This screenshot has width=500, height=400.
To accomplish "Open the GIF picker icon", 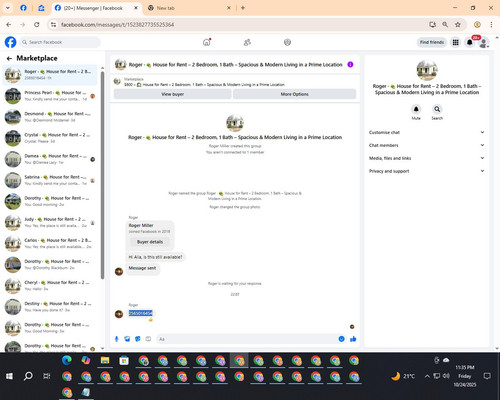I will pos(148,339).
